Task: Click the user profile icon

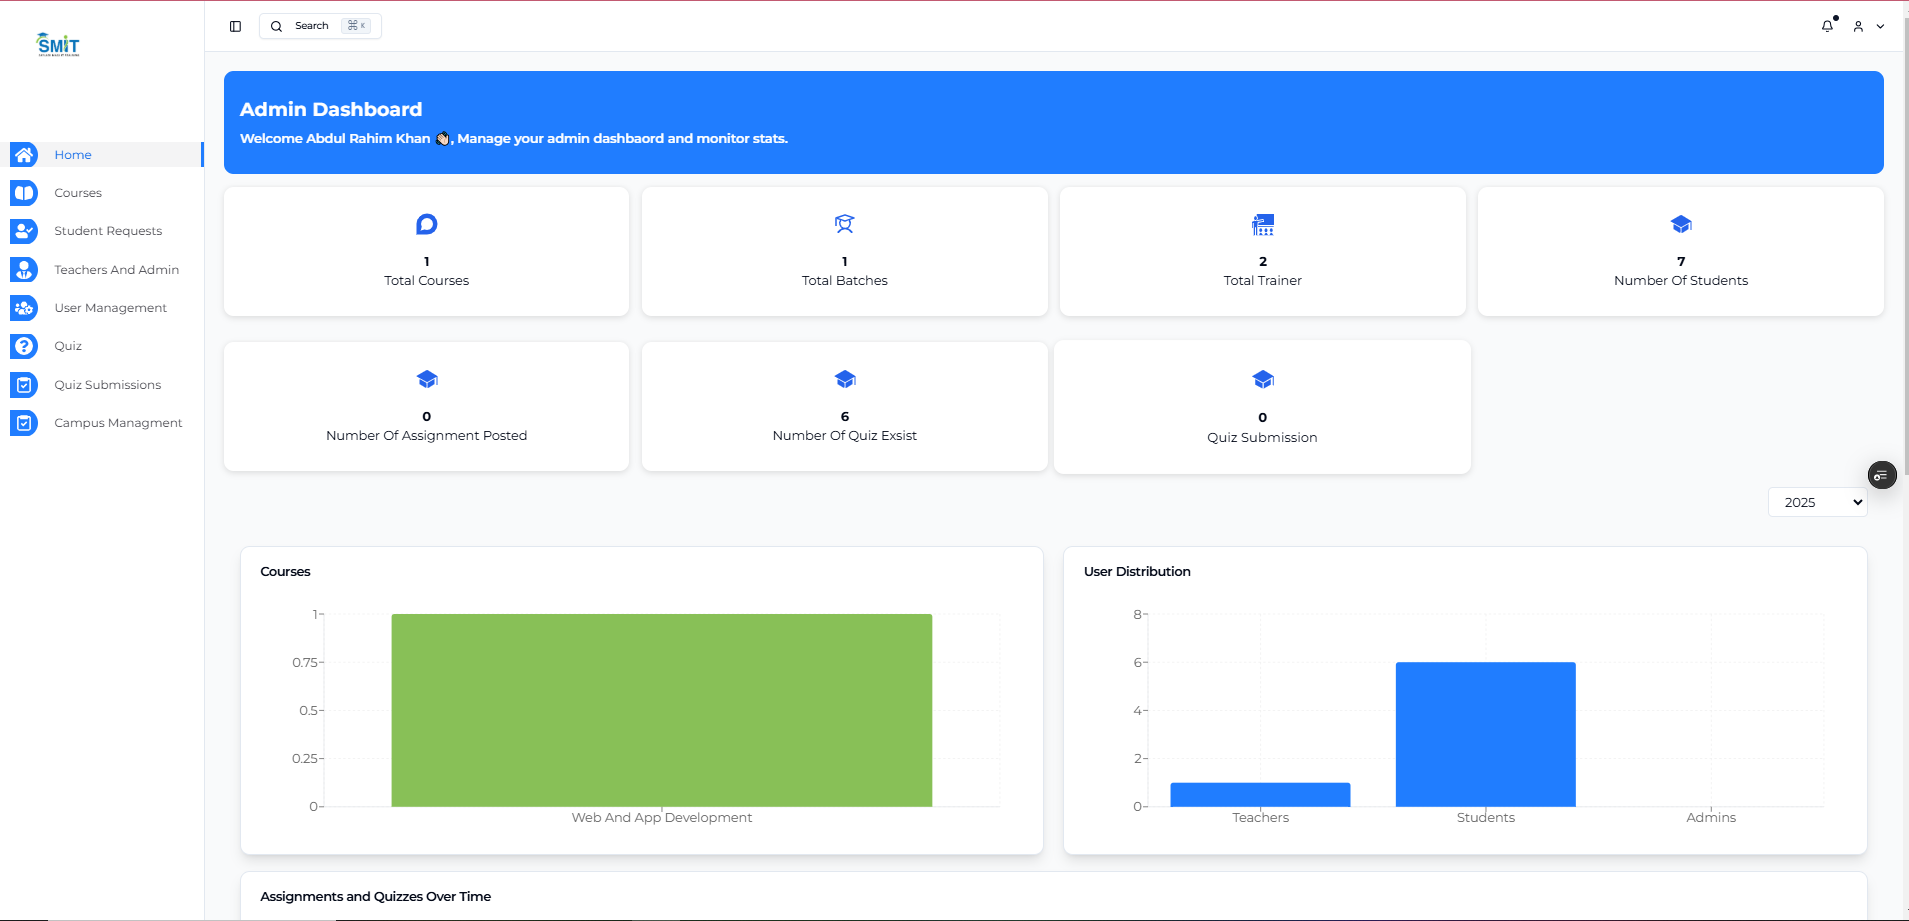Action: 1858,26
